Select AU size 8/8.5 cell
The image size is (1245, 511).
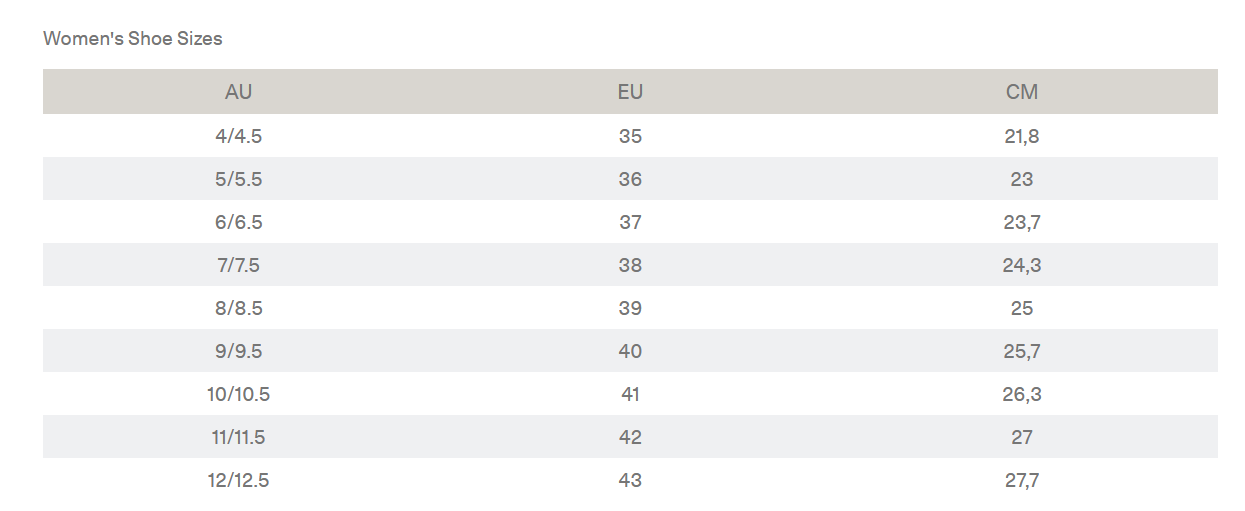(x=239, y=308)
